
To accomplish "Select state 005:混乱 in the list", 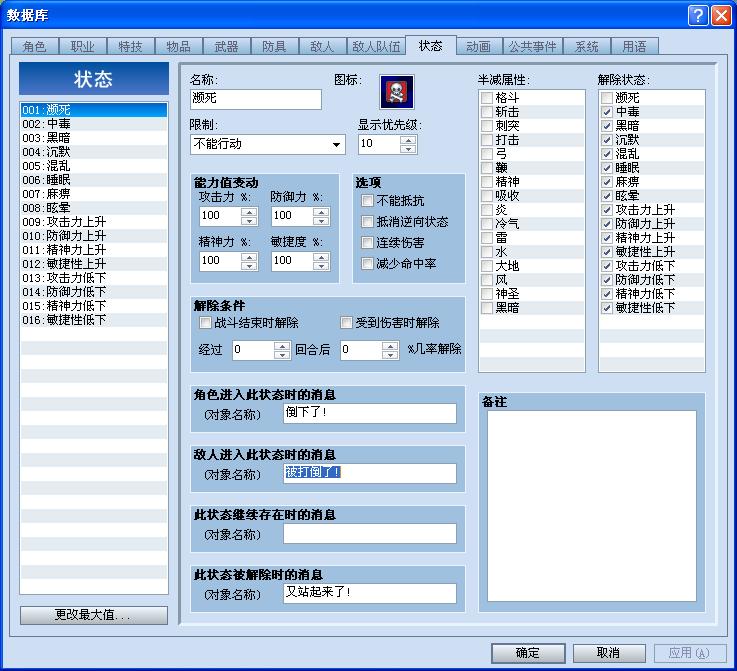I will (94, 166).
